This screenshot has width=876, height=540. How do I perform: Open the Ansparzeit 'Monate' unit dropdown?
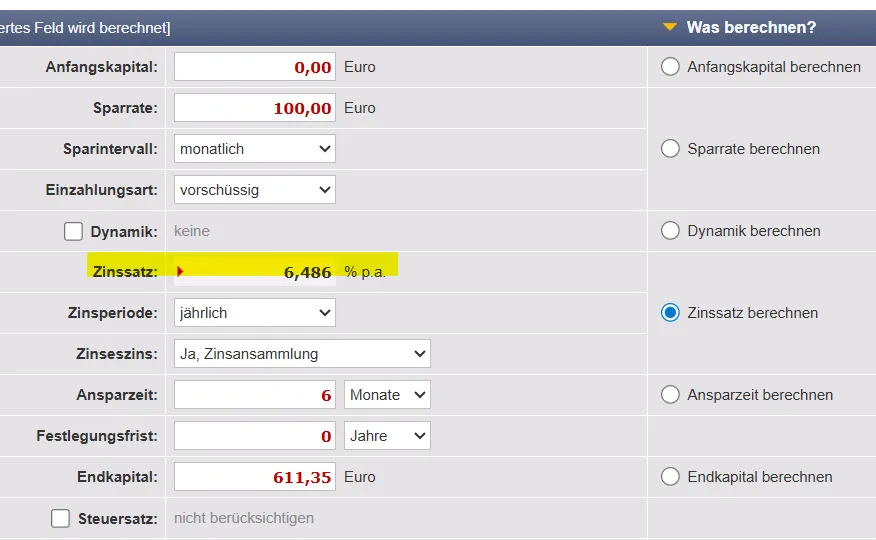tap(387, 395)
